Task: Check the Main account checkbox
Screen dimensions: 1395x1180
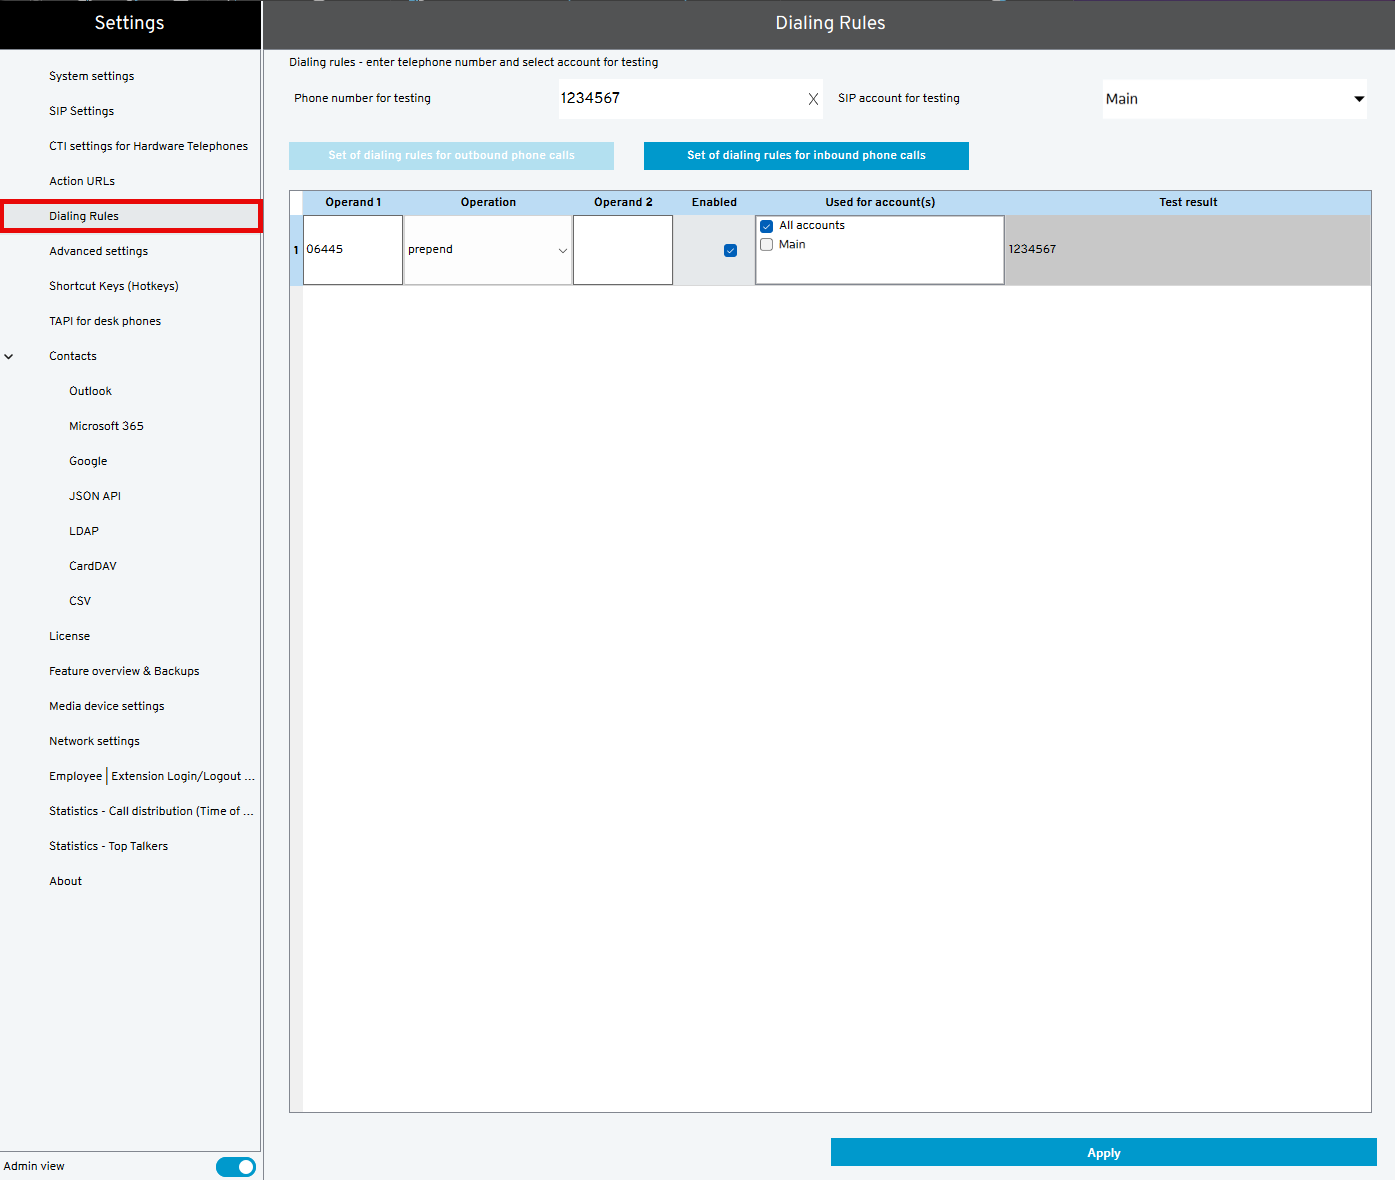Action: click(767, 245)
